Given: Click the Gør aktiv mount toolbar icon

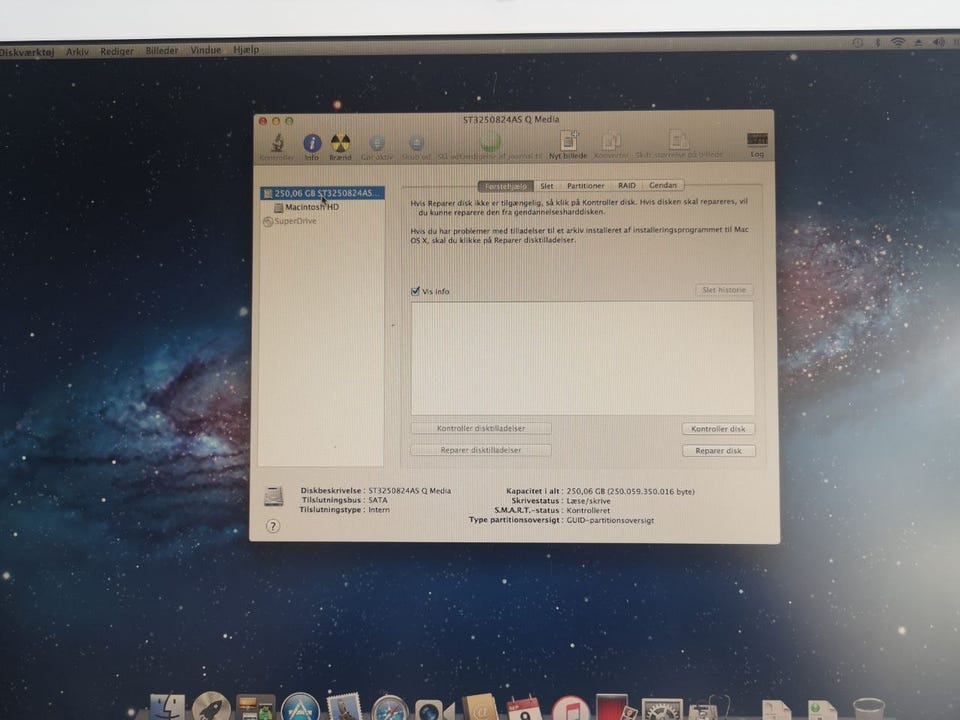Looking at the screenshot, I should click(377, 143).
